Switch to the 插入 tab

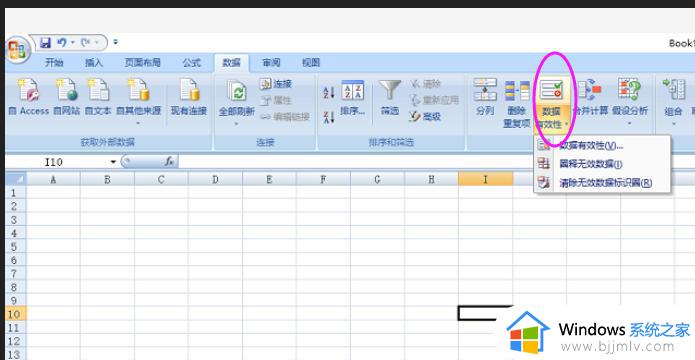coord(94,63)
